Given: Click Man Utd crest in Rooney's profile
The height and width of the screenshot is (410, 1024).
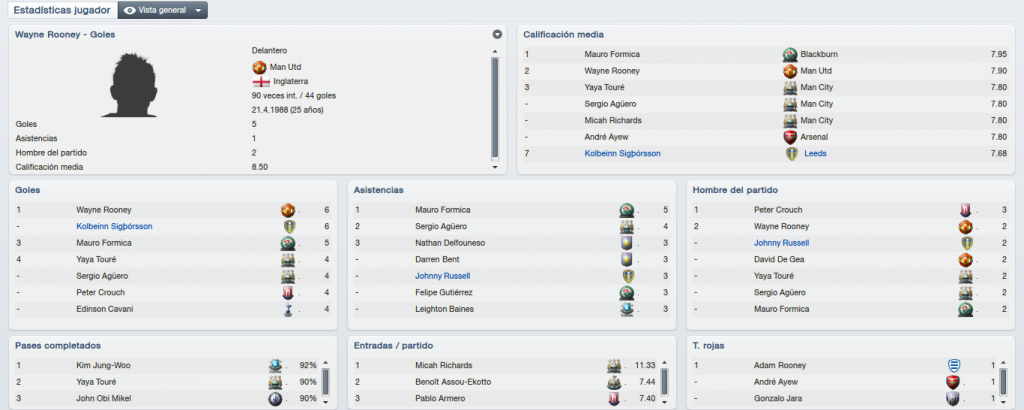Looking at the screenshot, I should pyautogui.click(x=259, y=67).
